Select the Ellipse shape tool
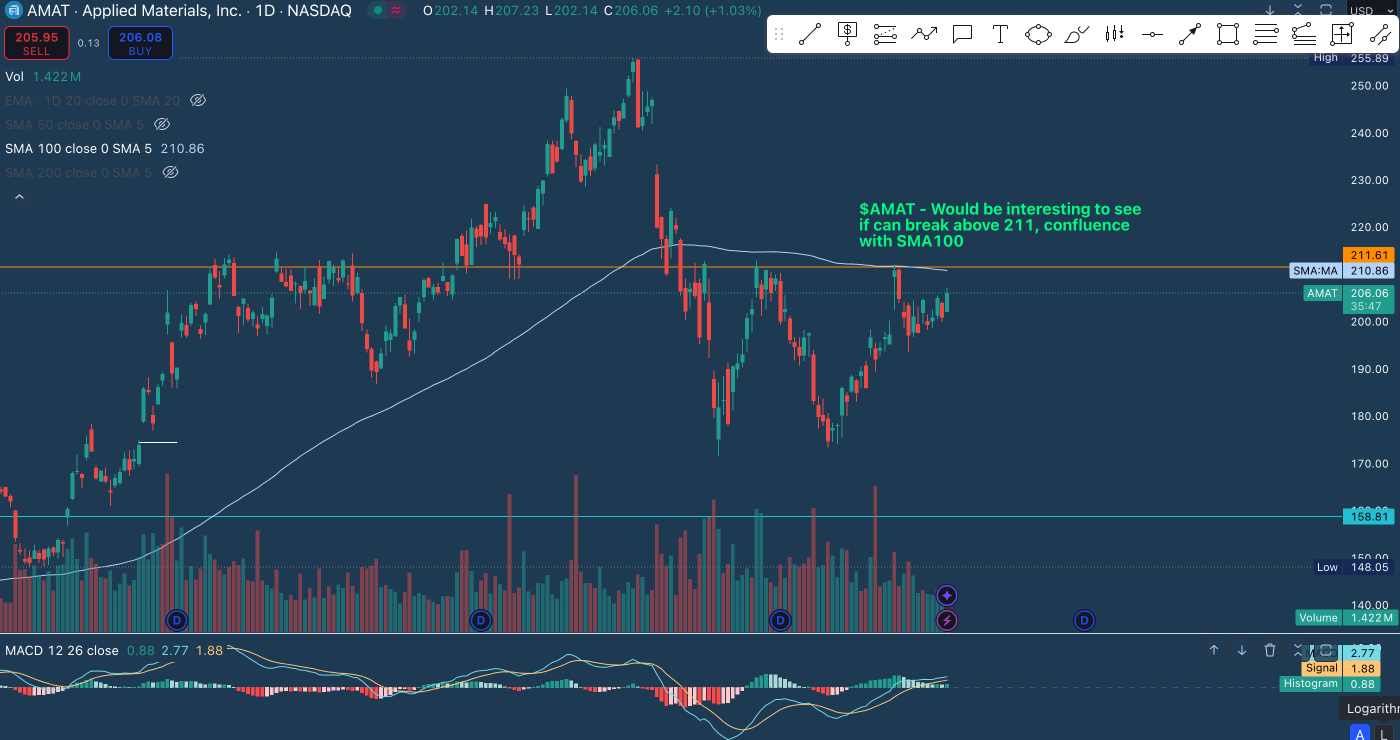The height and width of the screenshot is (740, 1400). click(x=1038, y=35)
